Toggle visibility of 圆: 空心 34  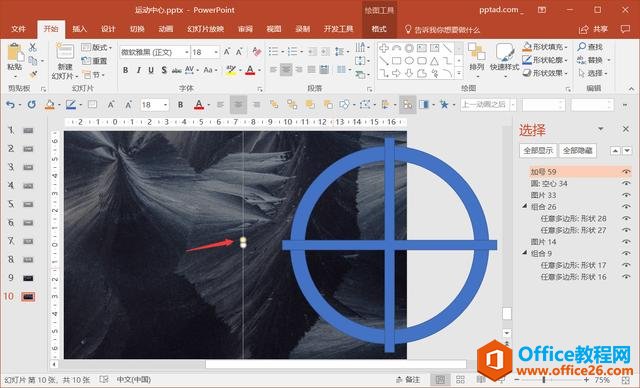[x=626, y=184]
